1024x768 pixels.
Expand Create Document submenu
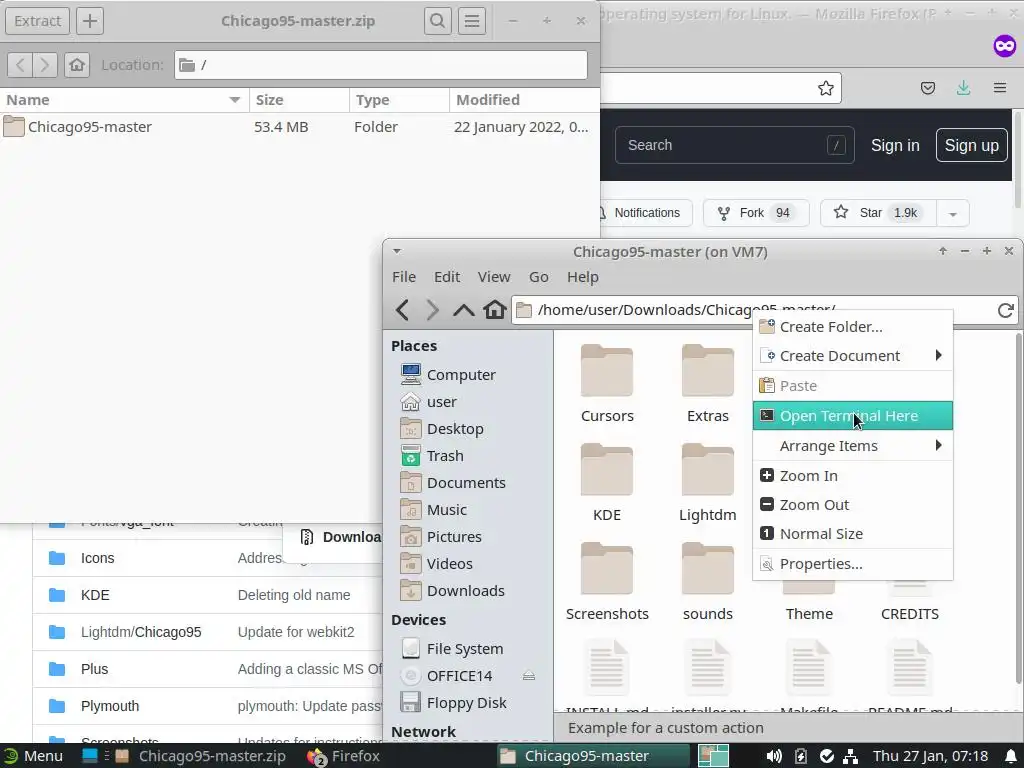[853, 356]
